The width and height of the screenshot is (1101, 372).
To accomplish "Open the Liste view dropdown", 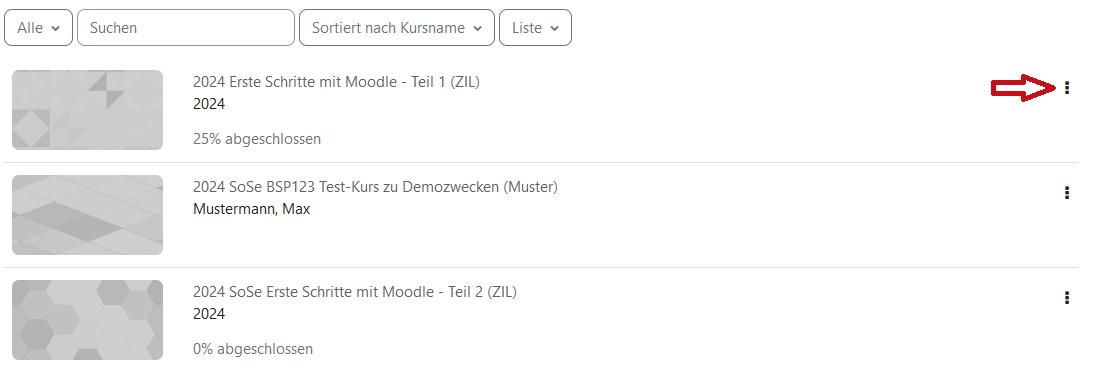I will point(535,28).
